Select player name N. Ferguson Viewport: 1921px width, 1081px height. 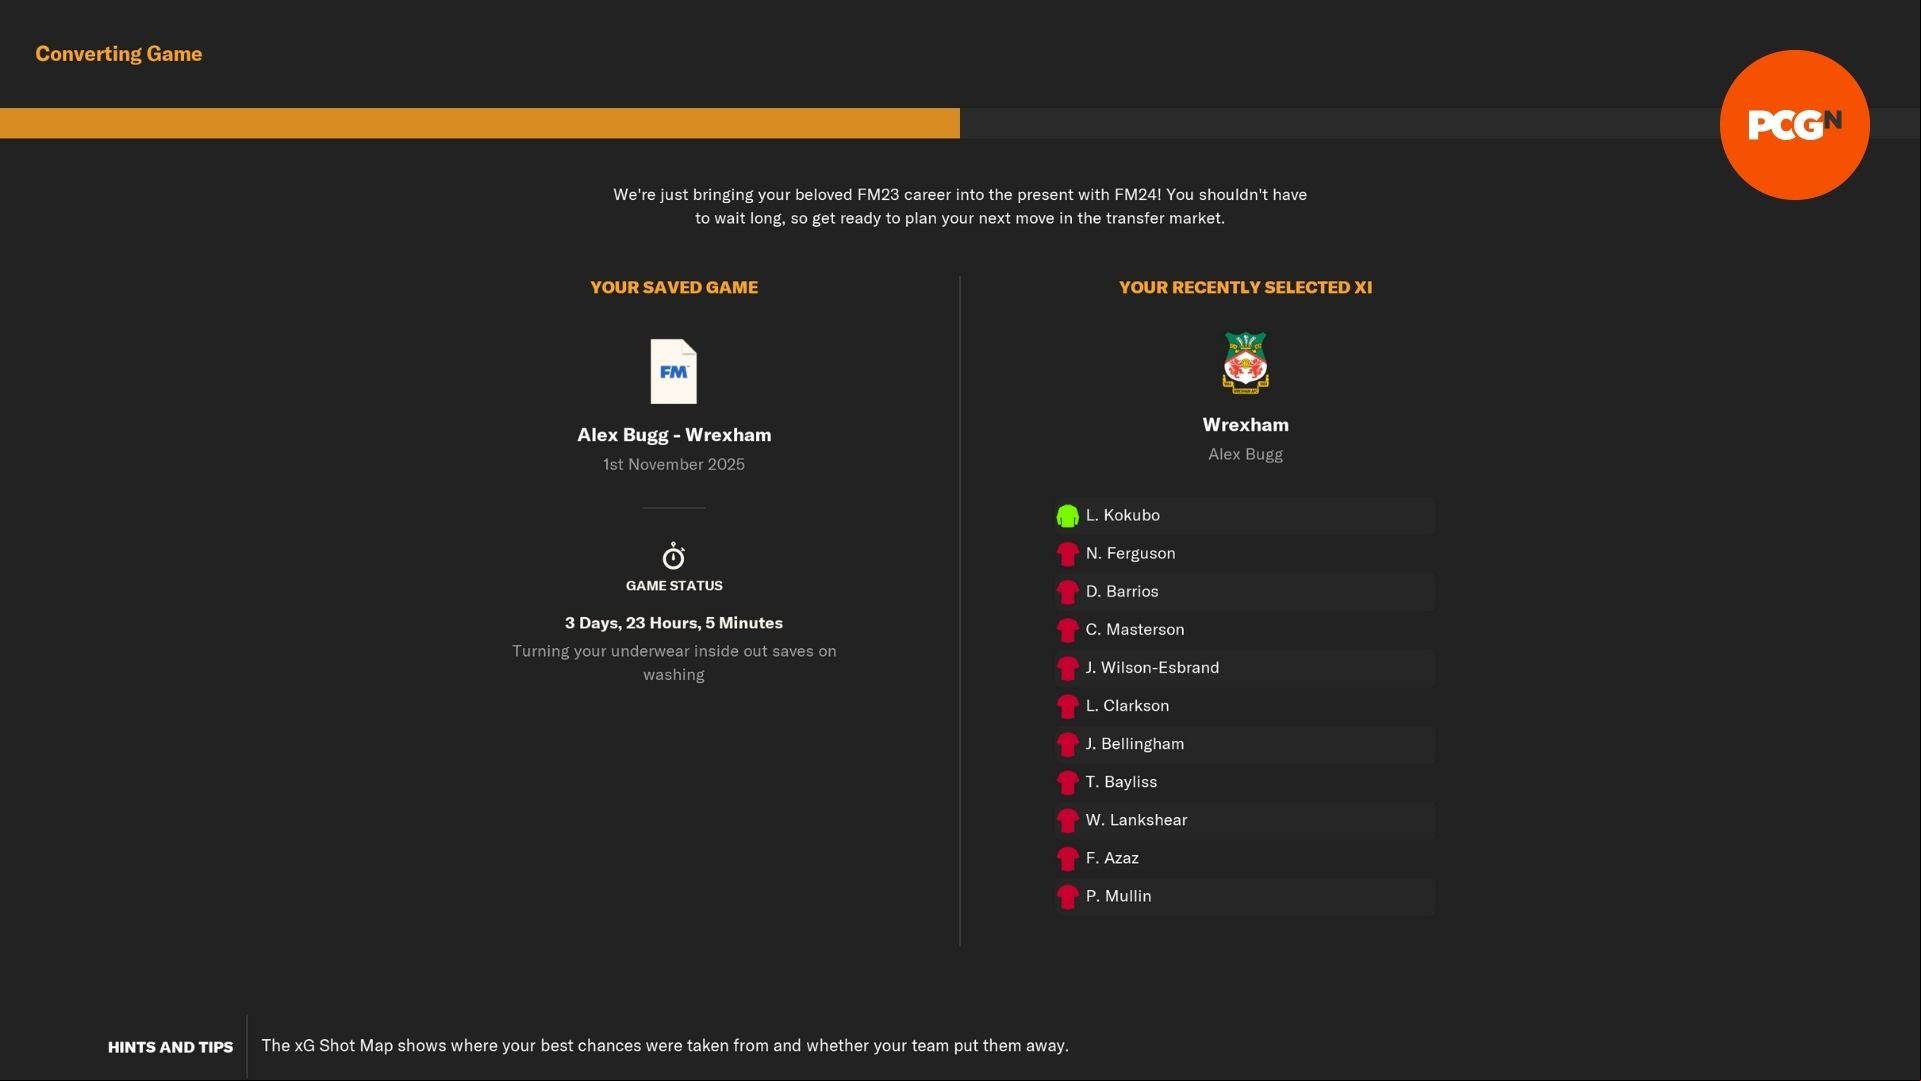point(1130,553)
